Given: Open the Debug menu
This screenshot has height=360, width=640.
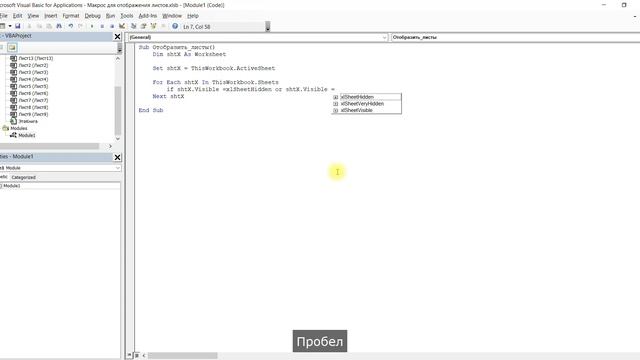Looking at the screenshot, I should point(92,16).
